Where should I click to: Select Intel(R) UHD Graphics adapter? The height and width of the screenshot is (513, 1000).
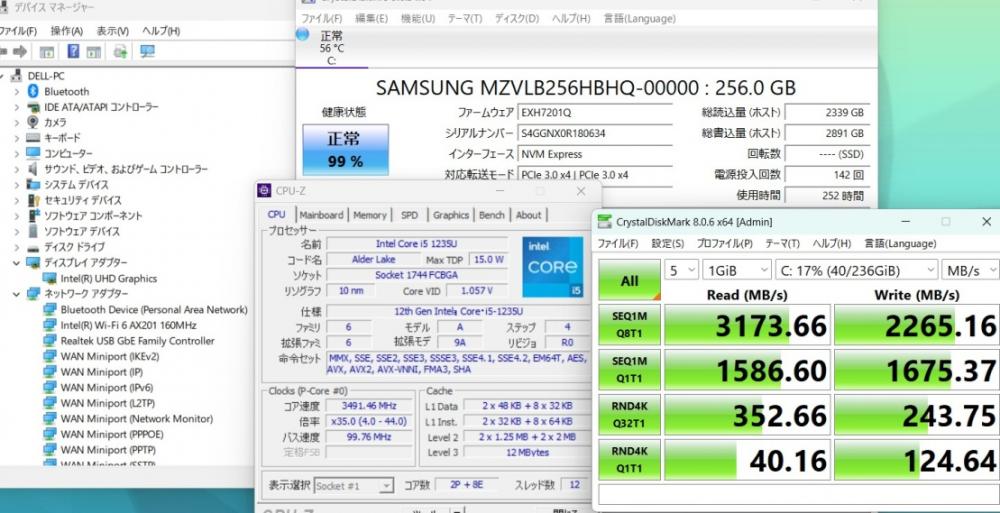click(108, 278)
